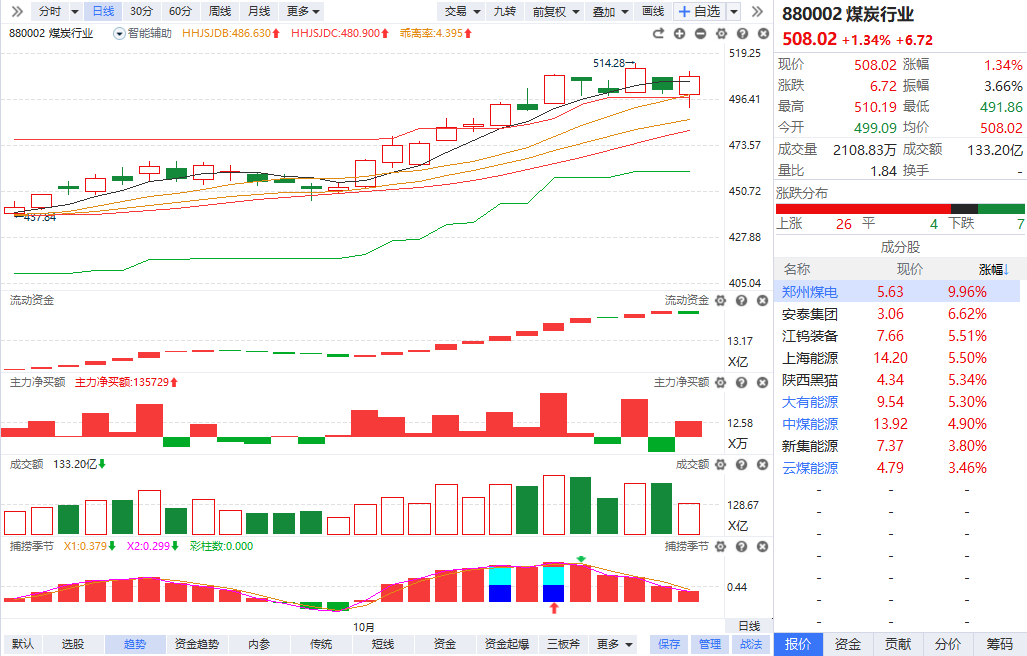This screenshot has height=656, width=1027.
Task: Open the 更多 periods dropdown in the top toolbar
Action: 303,11
